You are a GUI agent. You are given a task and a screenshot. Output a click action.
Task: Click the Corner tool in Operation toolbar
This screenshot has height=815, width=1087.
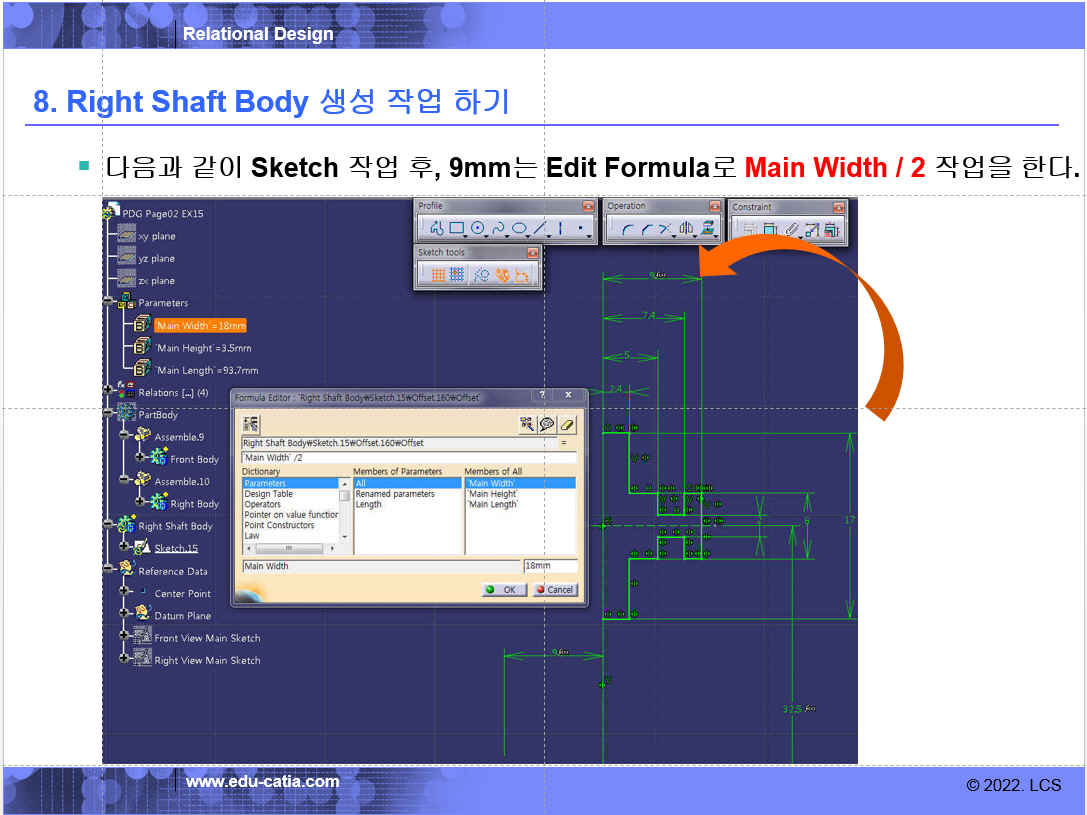627,229
